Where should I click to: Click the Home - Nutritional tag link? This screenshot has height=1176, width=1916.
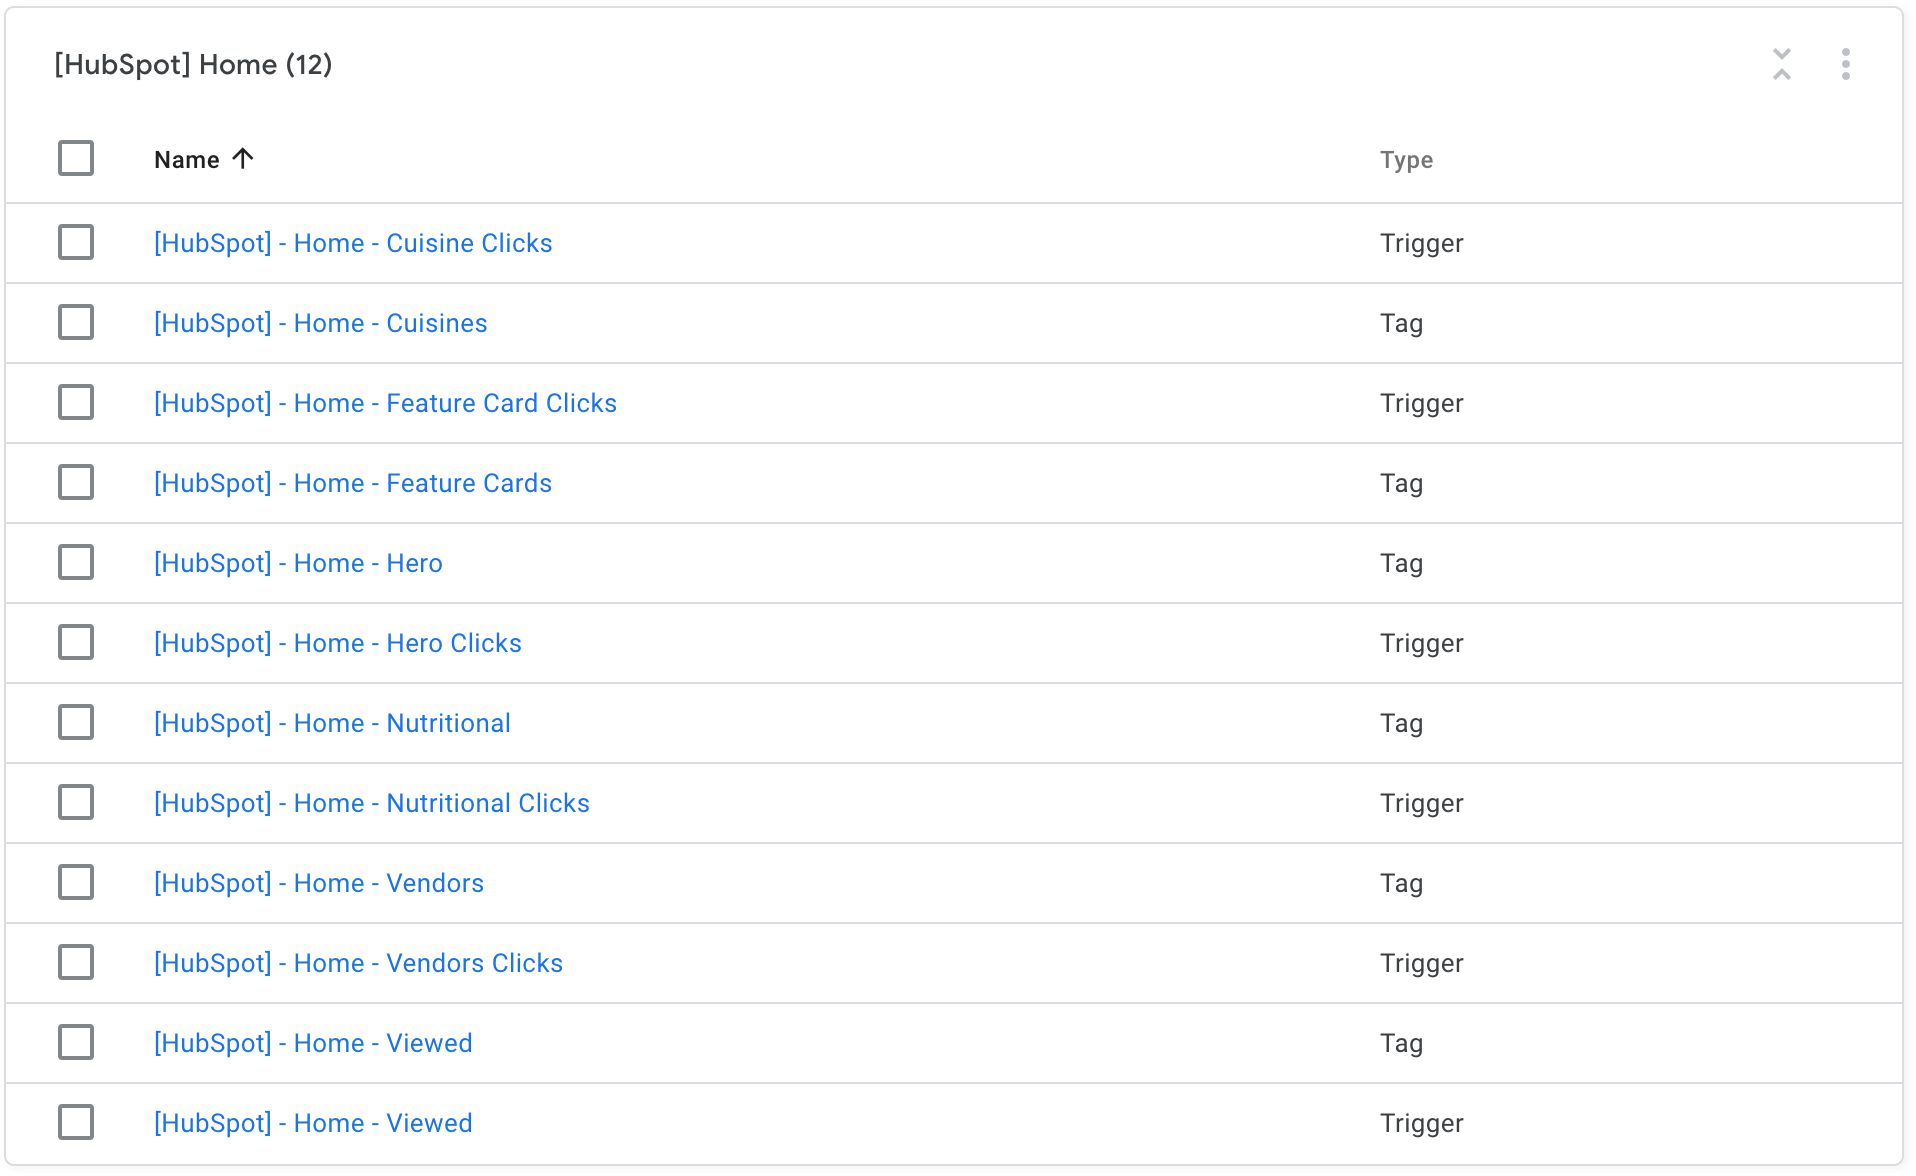tap(332, 723)
